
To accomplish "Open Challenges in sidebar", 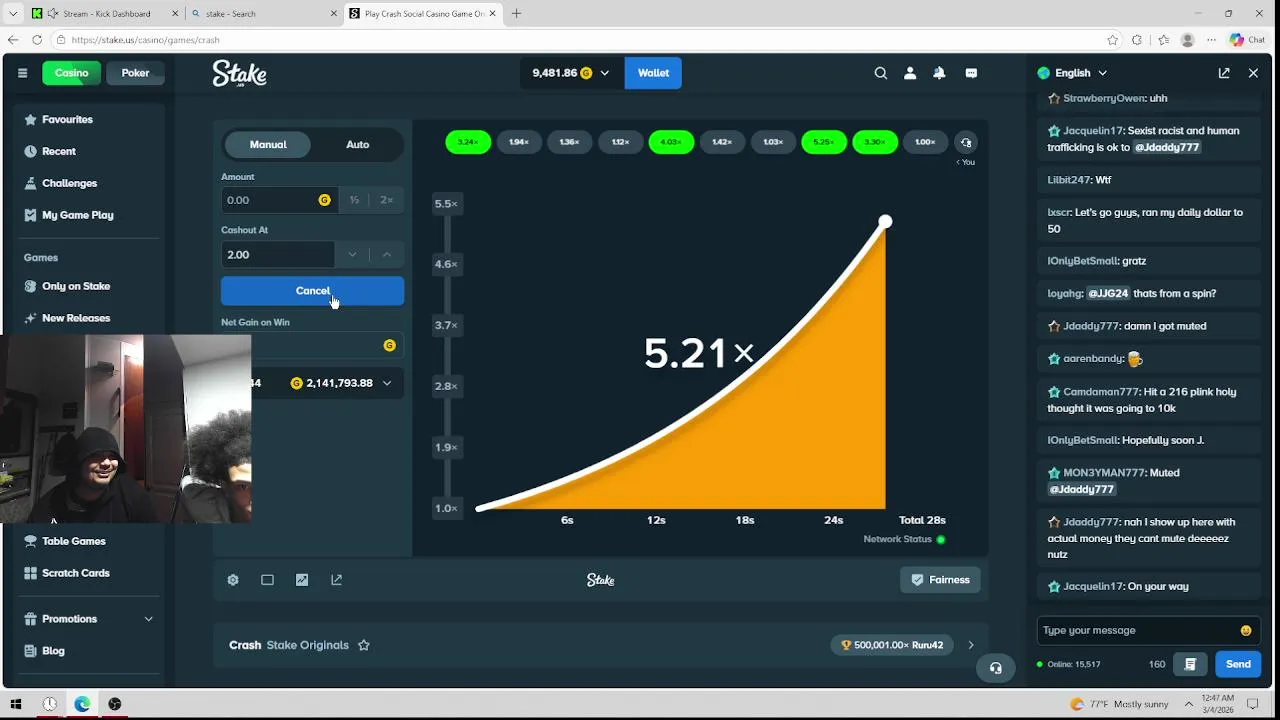I will point(69,183).
